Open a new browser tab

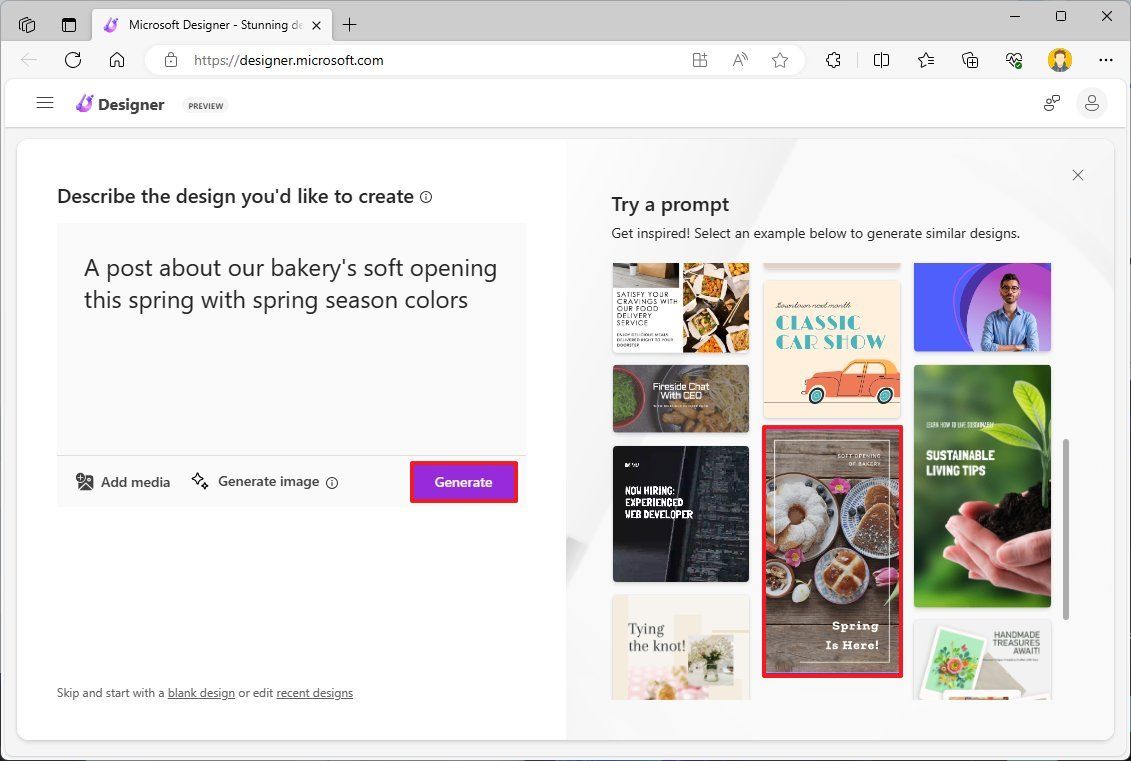click(x=350, y=25)
